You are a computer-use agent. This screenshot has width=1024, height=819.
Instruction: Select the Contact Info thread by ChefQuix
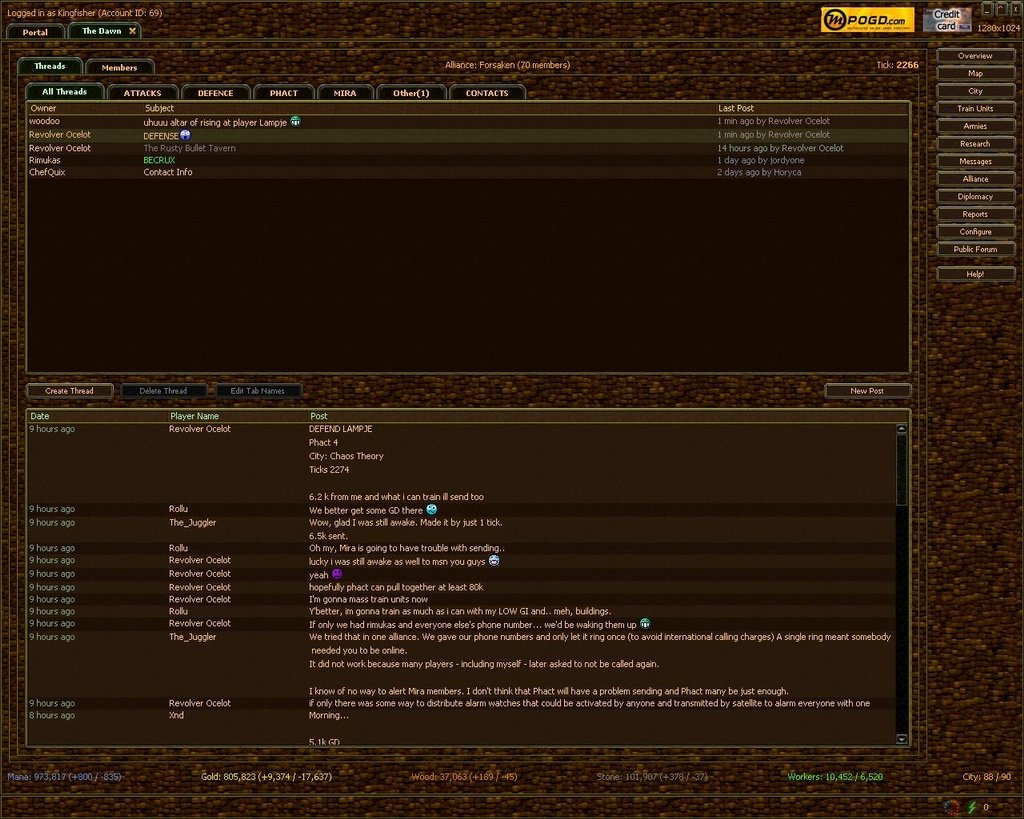[168, 172]
